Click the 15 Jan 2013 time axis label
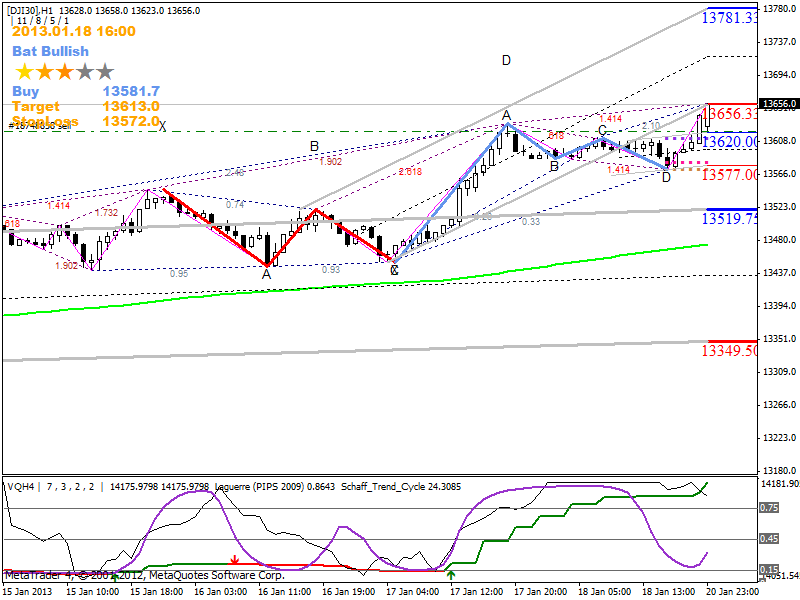Viewport: 800px width, 600px height. [27, 592]
